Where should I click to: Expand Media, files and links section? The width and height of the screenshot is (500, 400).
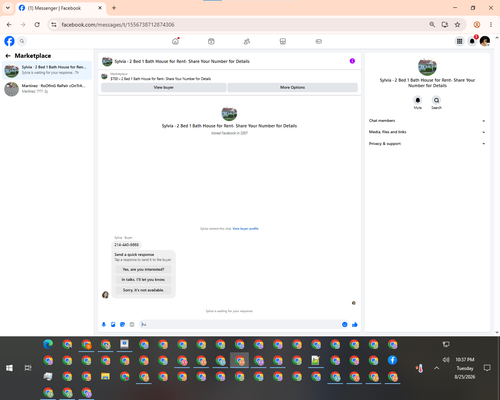pyautogui.click(x=427, y=132)
